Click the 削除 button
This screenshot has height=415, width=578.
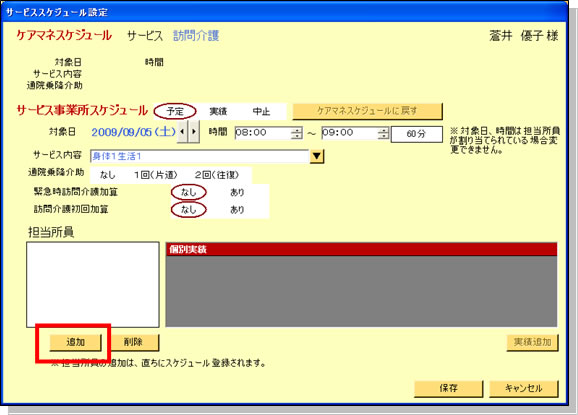point(133,342)
